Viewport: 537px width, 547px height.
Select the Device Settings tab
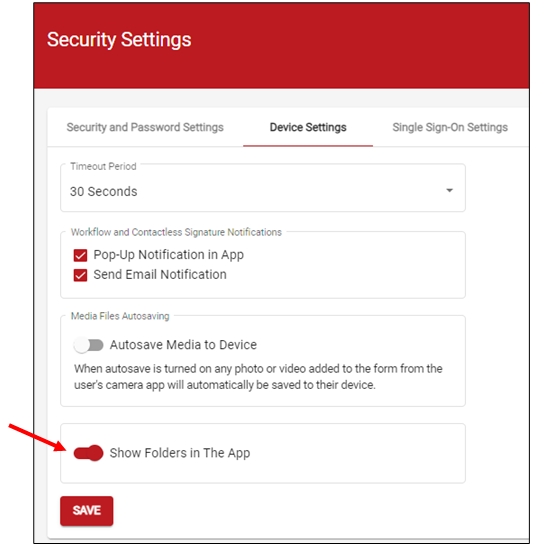[308, 127]
